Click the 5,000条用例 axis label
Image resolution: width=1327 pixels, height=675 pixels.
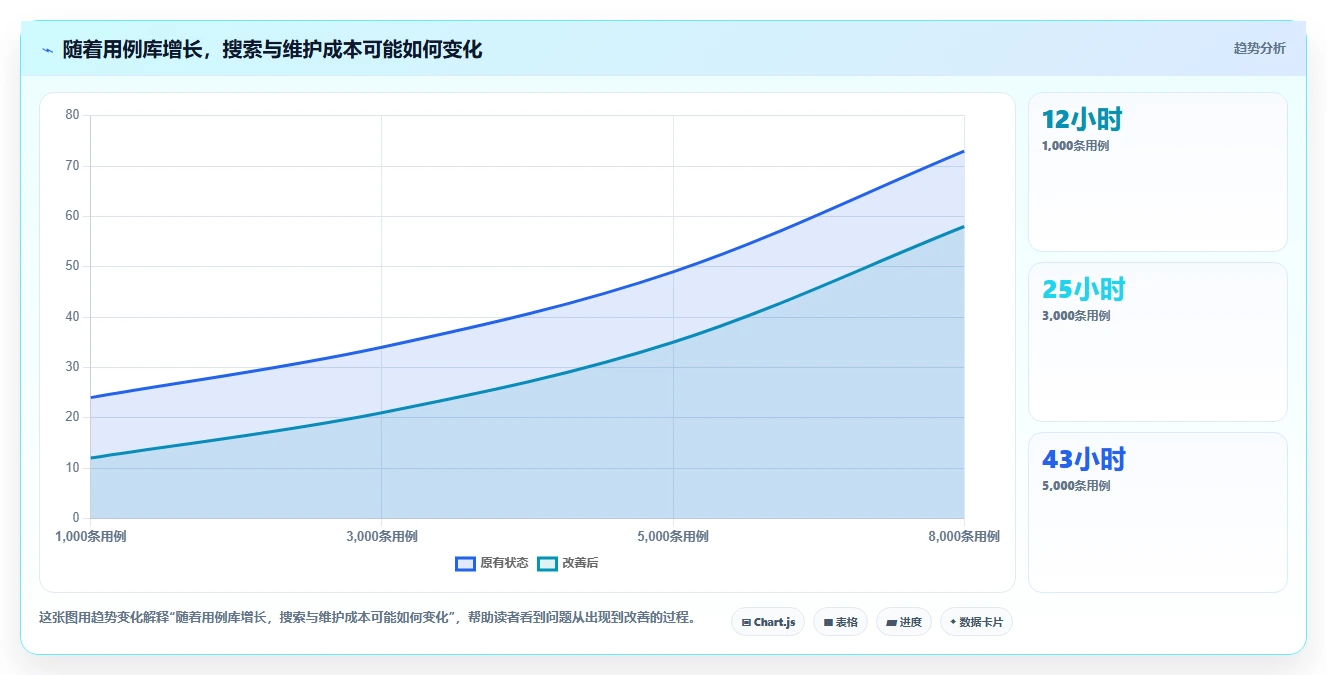[673, 536]
